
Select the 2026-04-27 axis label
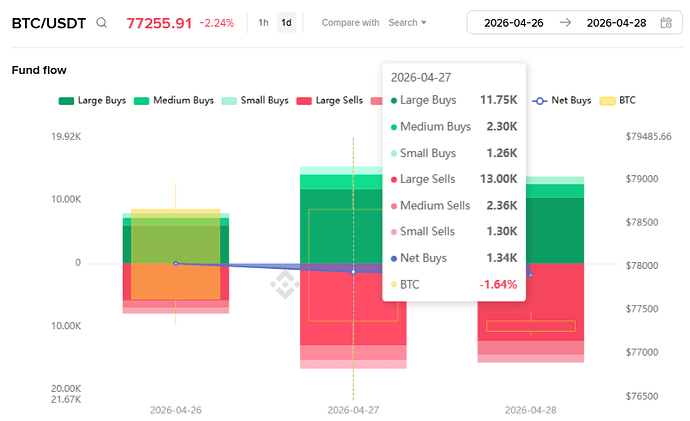(353, 410)
